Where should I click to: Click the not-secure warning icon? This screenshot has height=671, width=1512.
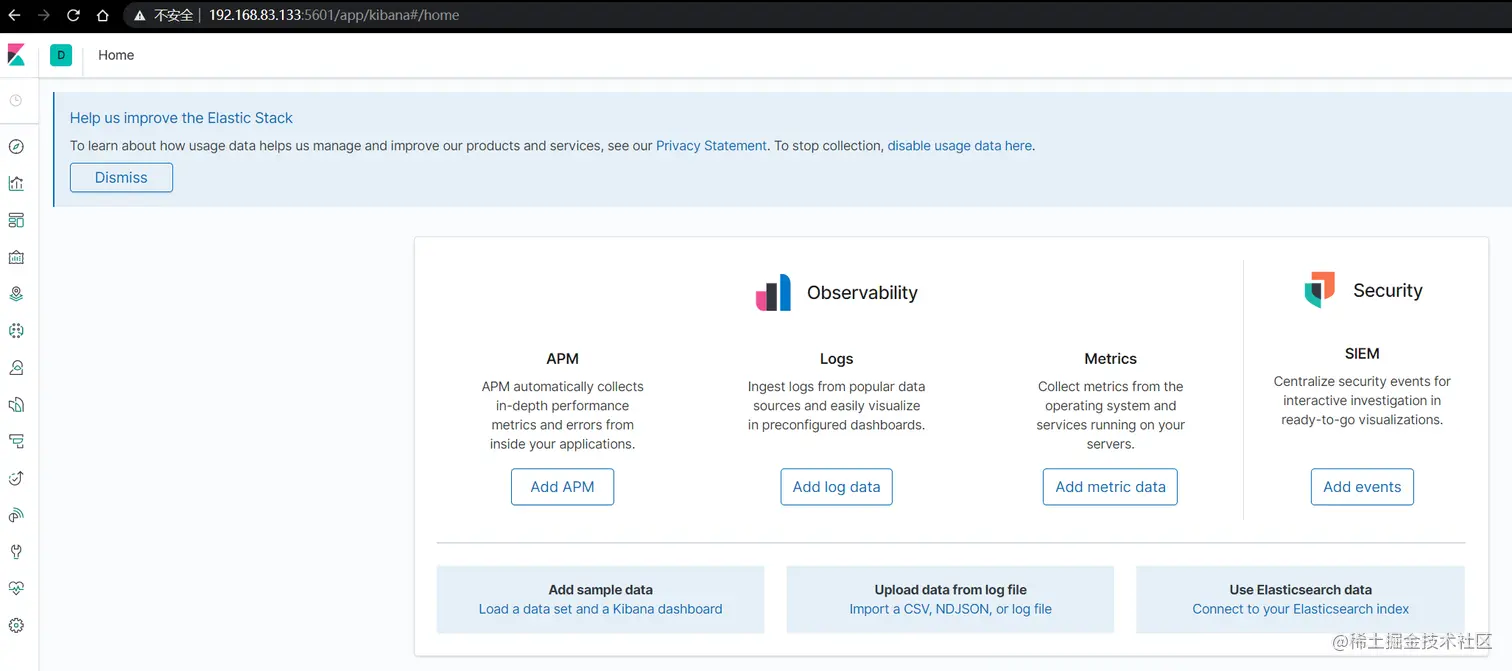(141, 15)
